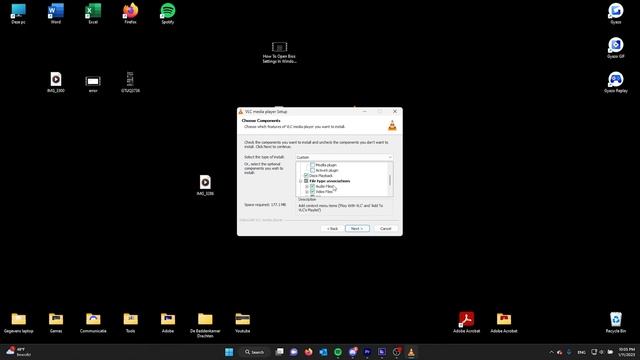640x360 pixels.
Task: Open the taskbar clock and date
Action: point(627,352)
